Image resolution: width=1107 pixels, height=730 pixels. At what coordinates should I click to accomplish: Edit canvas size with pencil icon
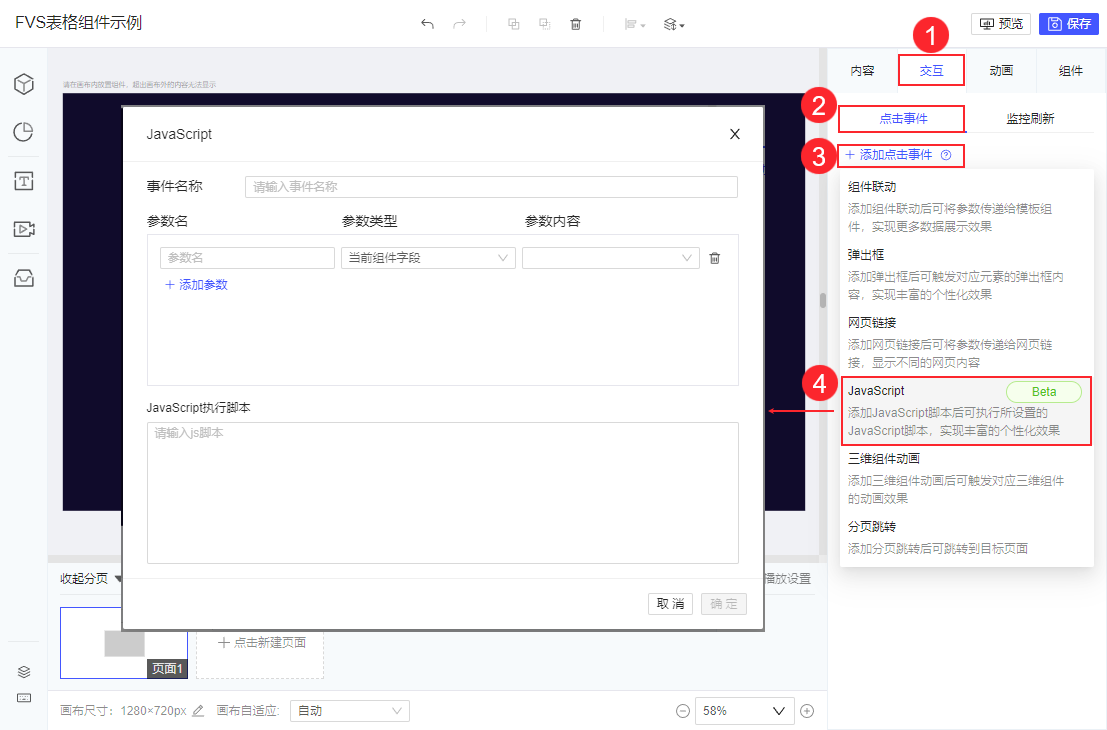point(198,711)
